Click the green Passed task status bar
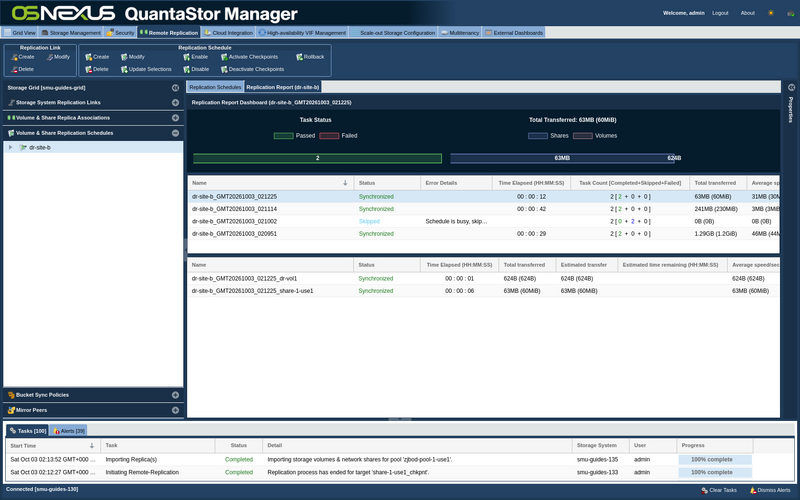This screenshot has height=500, width=800. tap(317, 158)
